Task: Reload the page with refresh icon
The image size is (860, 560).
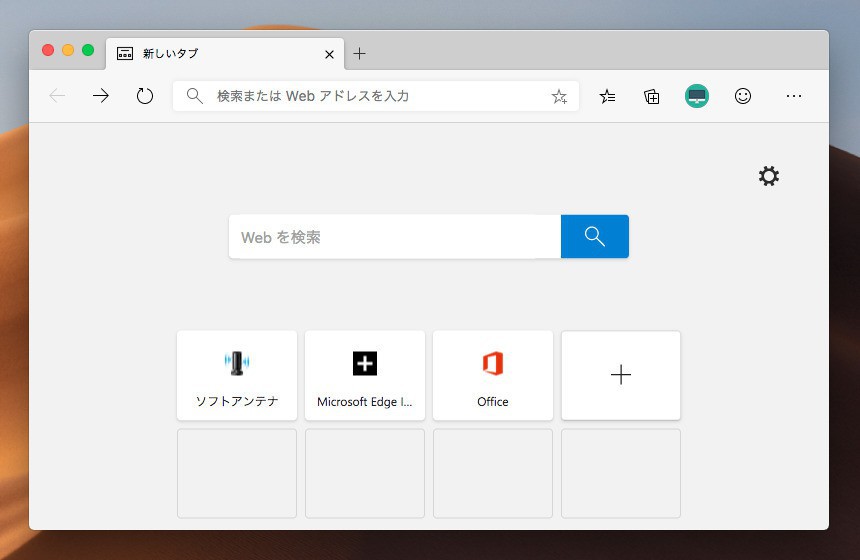Action: tap(145, 96)
